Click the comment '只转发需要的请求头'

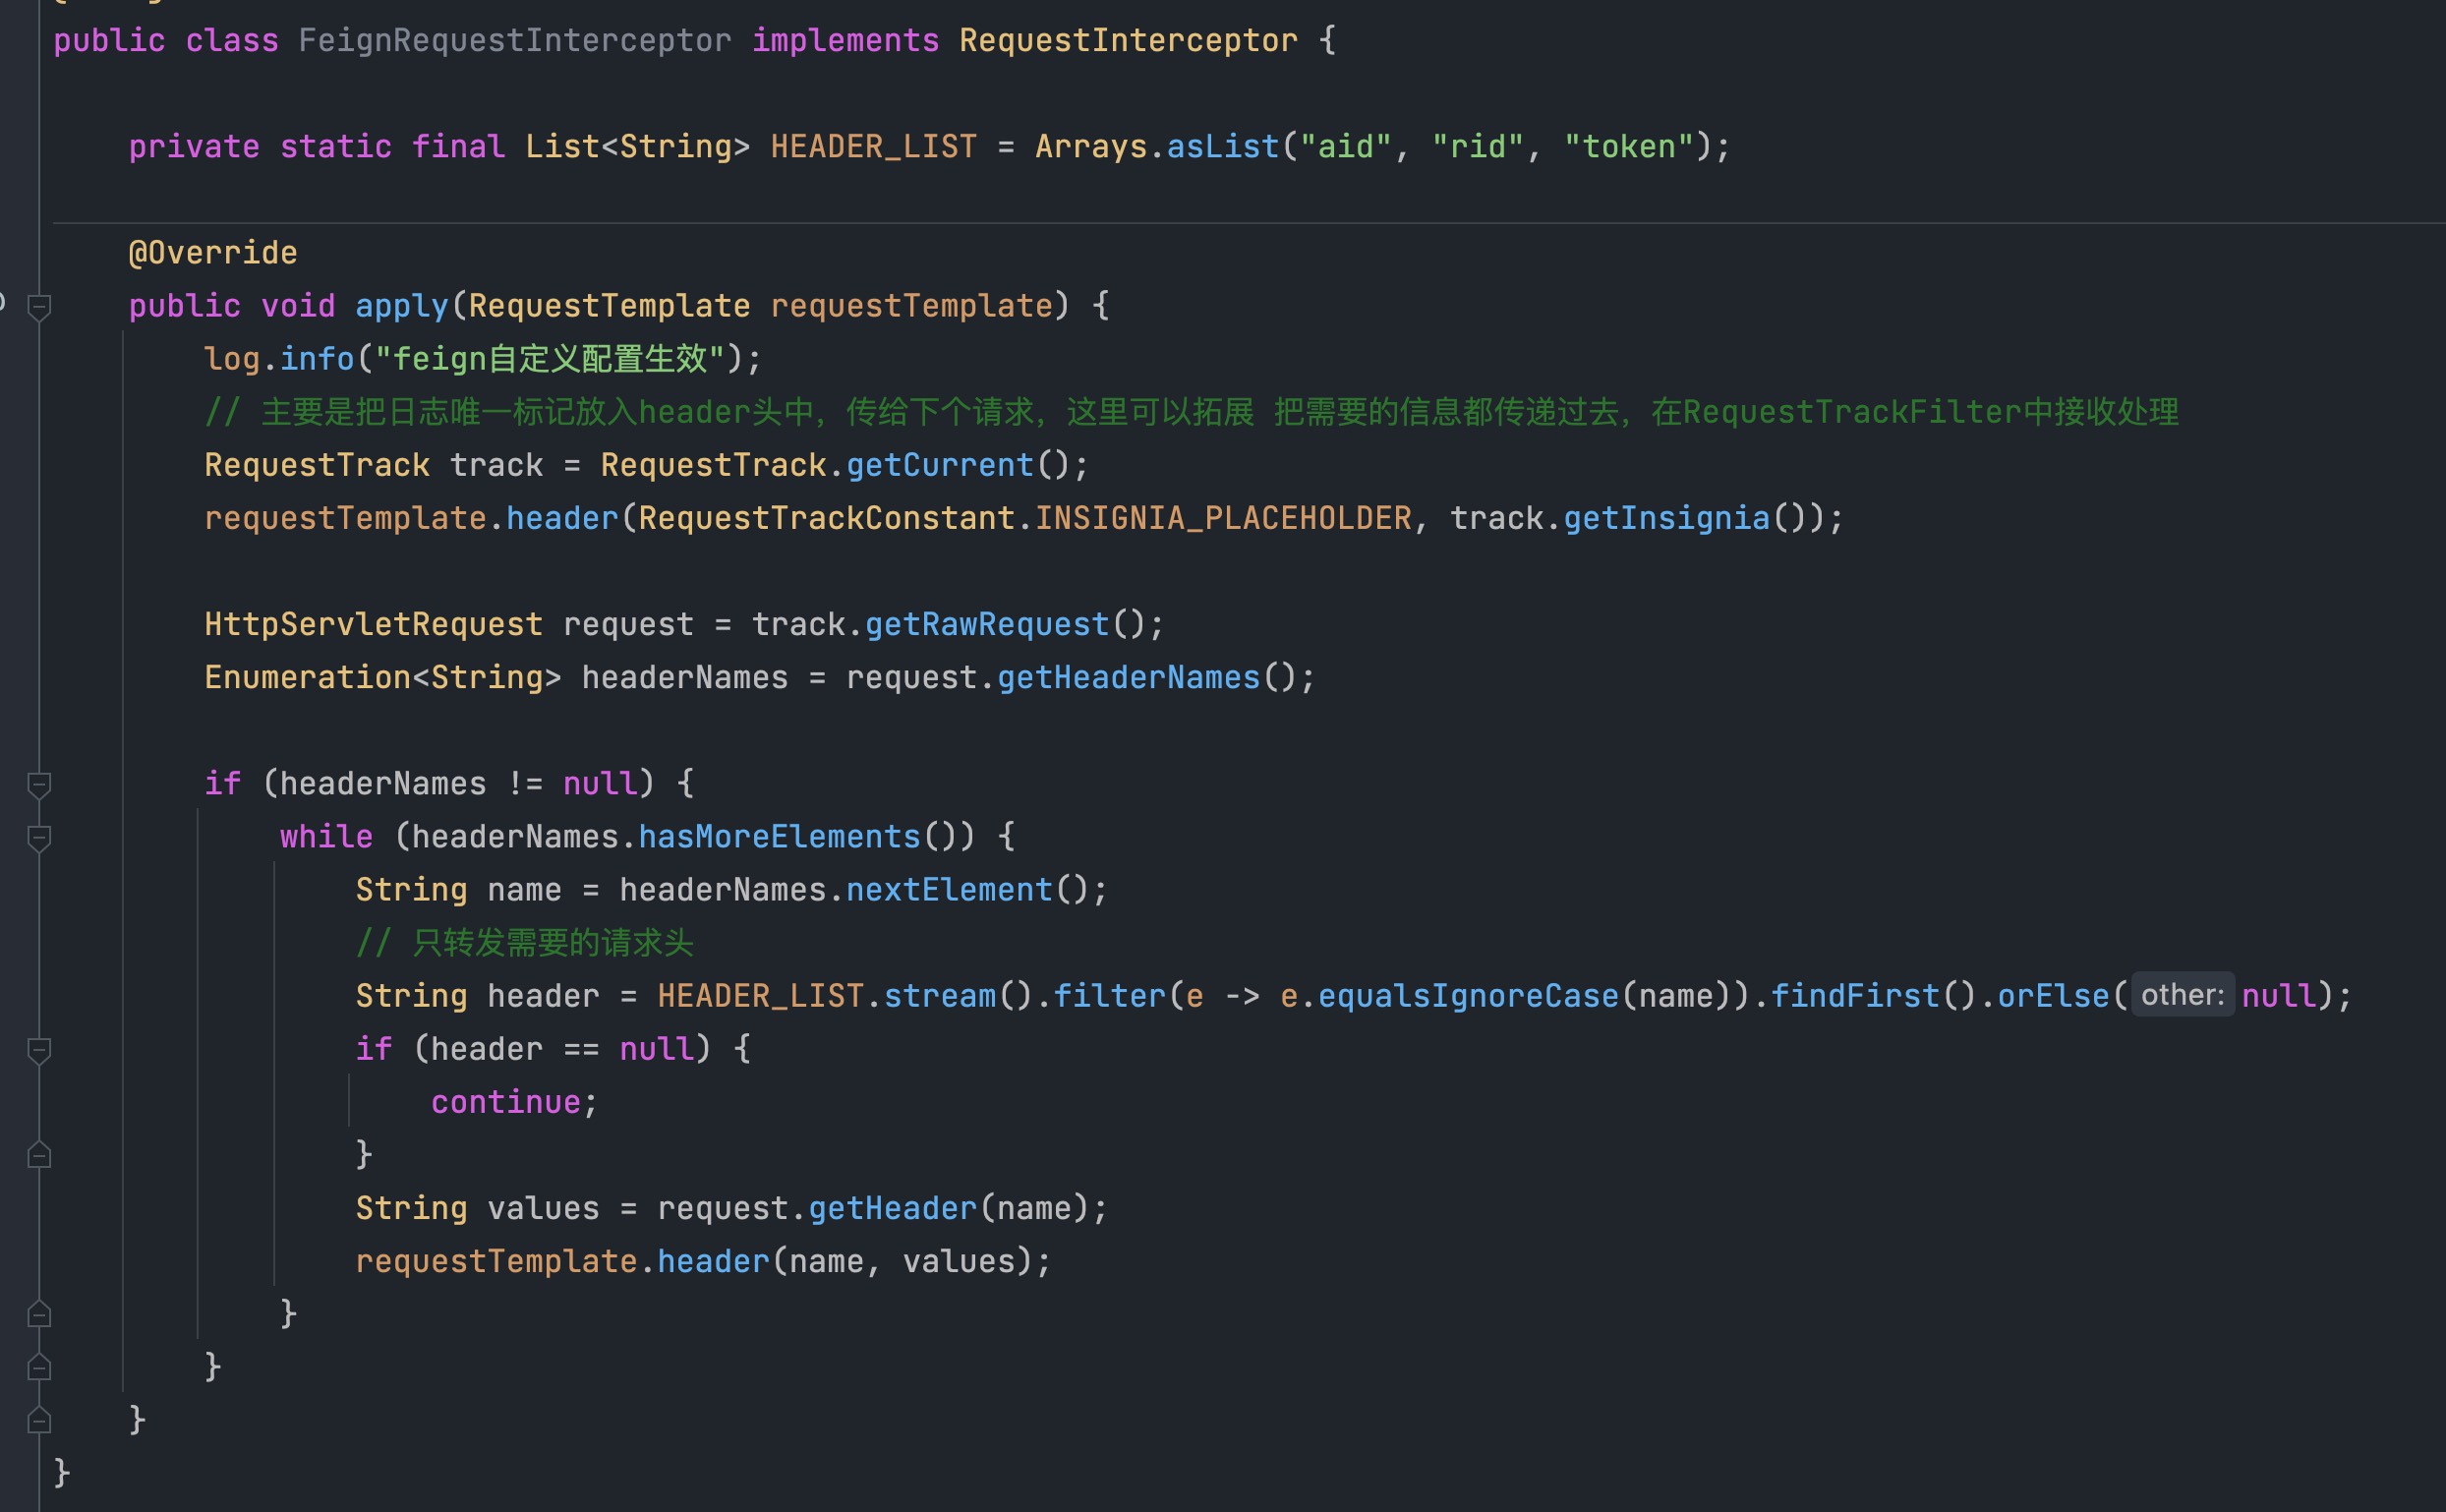(x=524, y=943)
